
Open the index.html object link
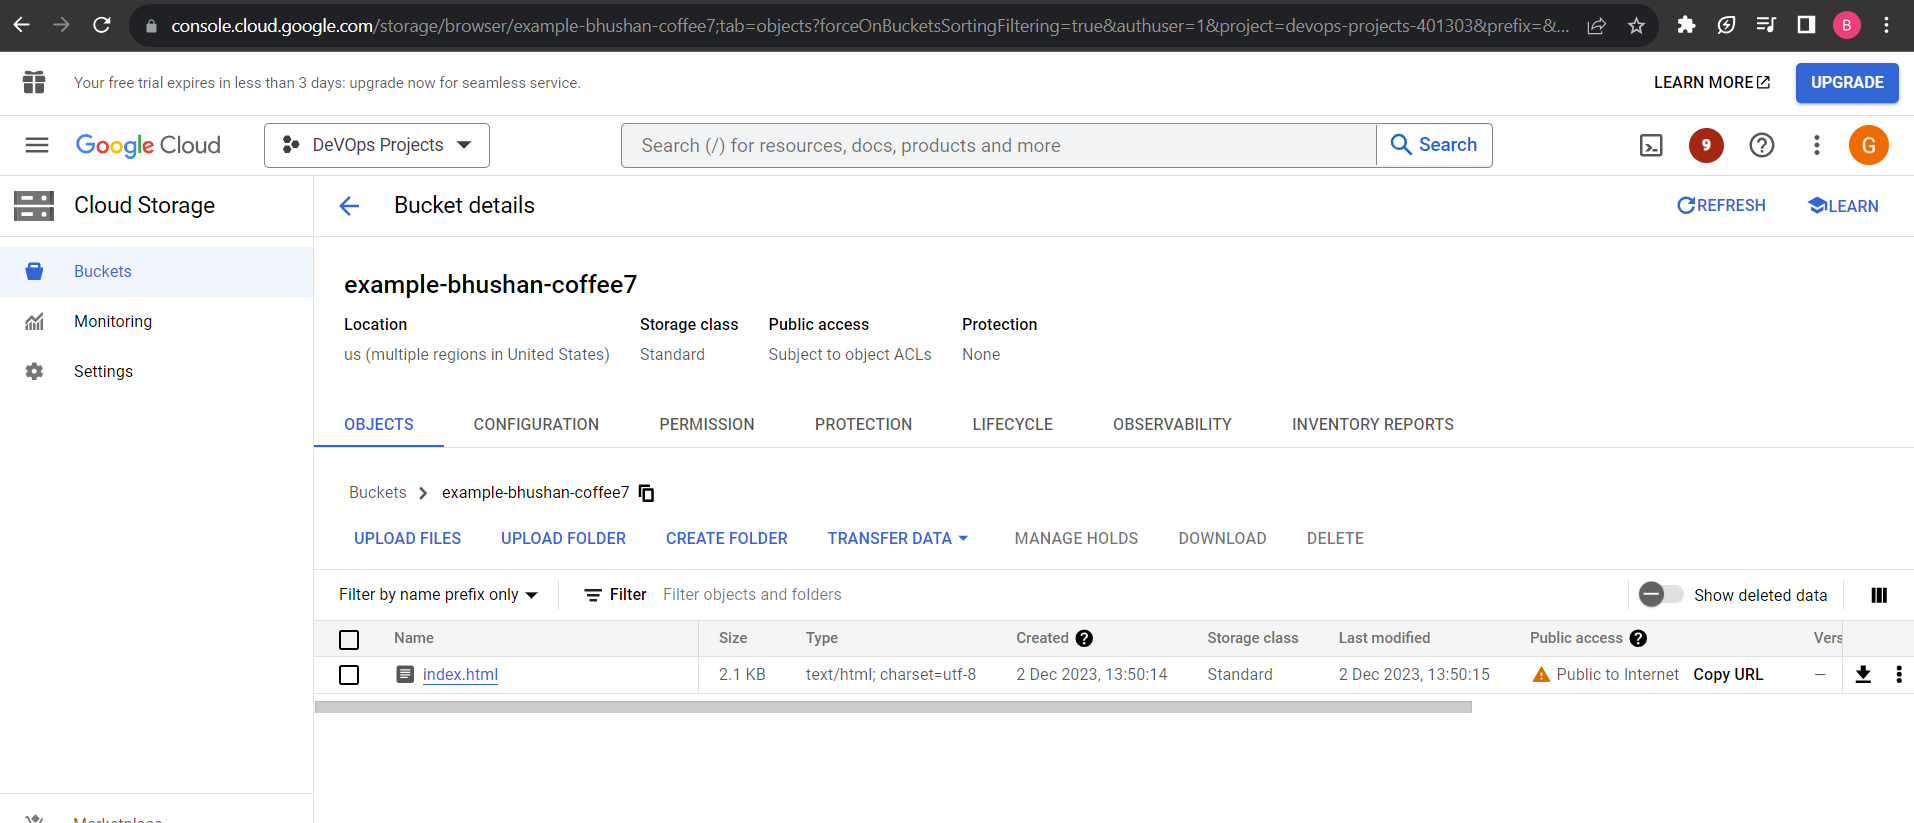[460, 674]
